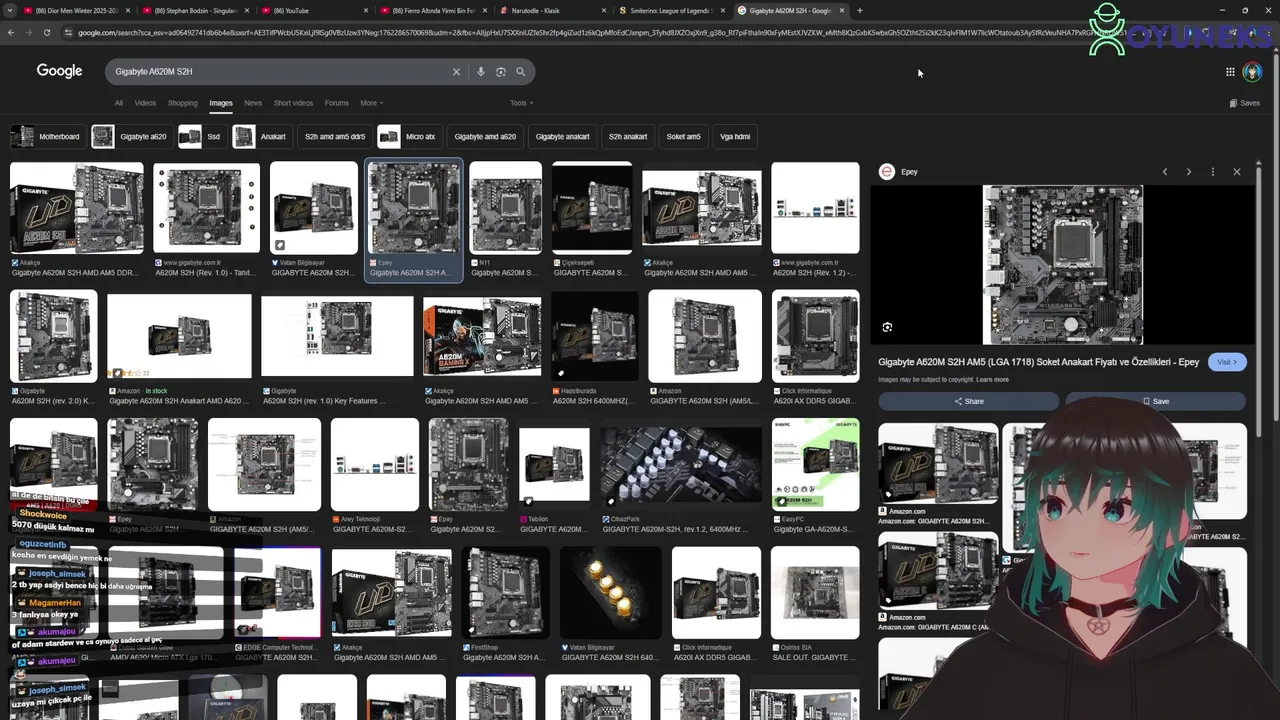The height and width of the screenshot is (720, 1280).
Task: Go to the Google logo homepage
Action: tap(59, 71)
